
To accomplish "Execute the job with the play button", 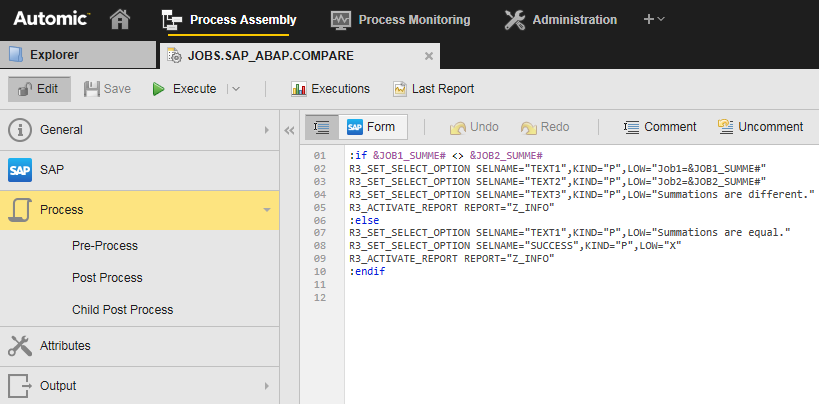I will click(x=184, y=89).
